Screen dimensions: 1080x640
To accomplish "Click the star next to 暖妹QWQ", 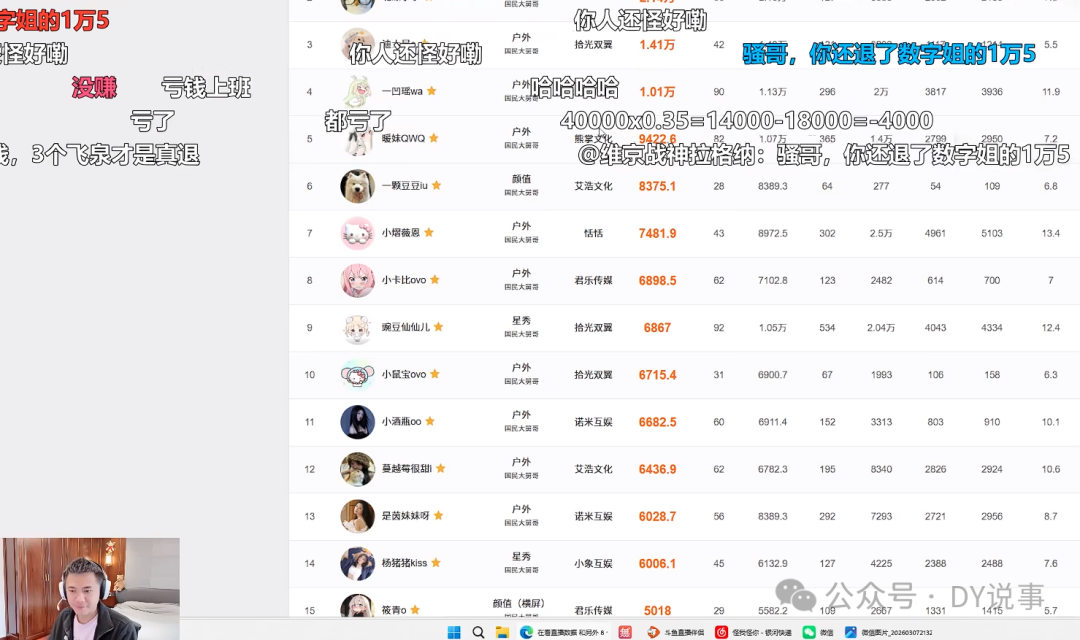I will [x=434, y=138].
